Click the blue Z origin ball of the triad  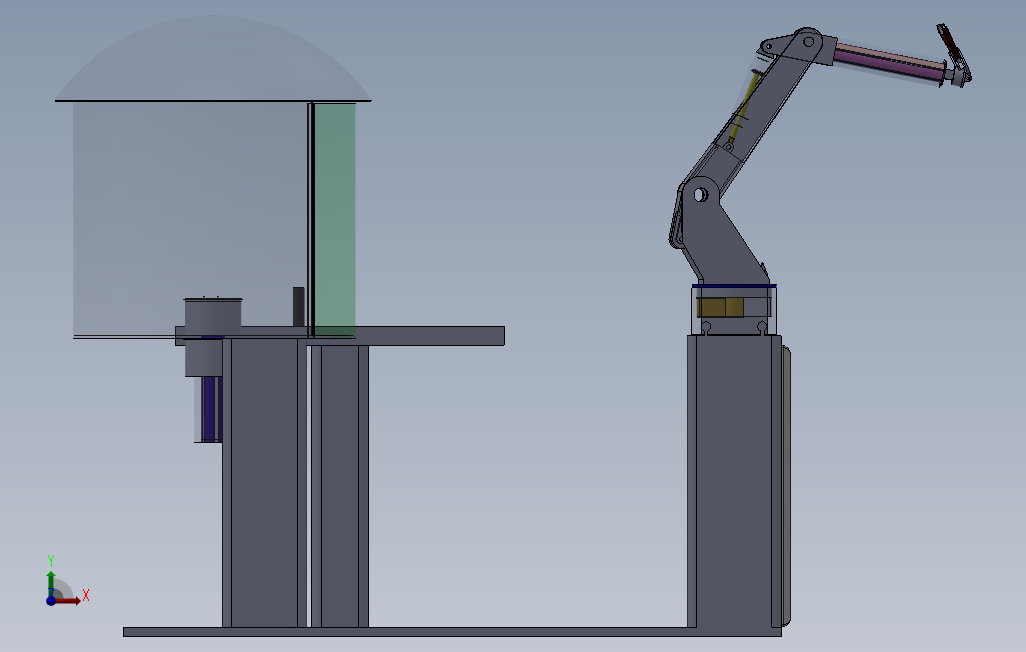pos(51,601)
